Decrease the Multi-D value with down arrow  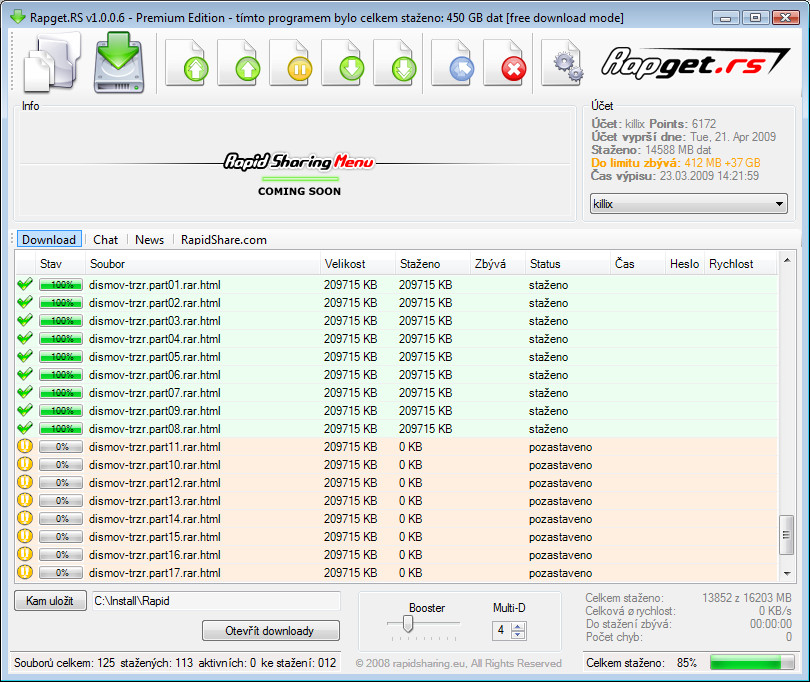(519, 635)
